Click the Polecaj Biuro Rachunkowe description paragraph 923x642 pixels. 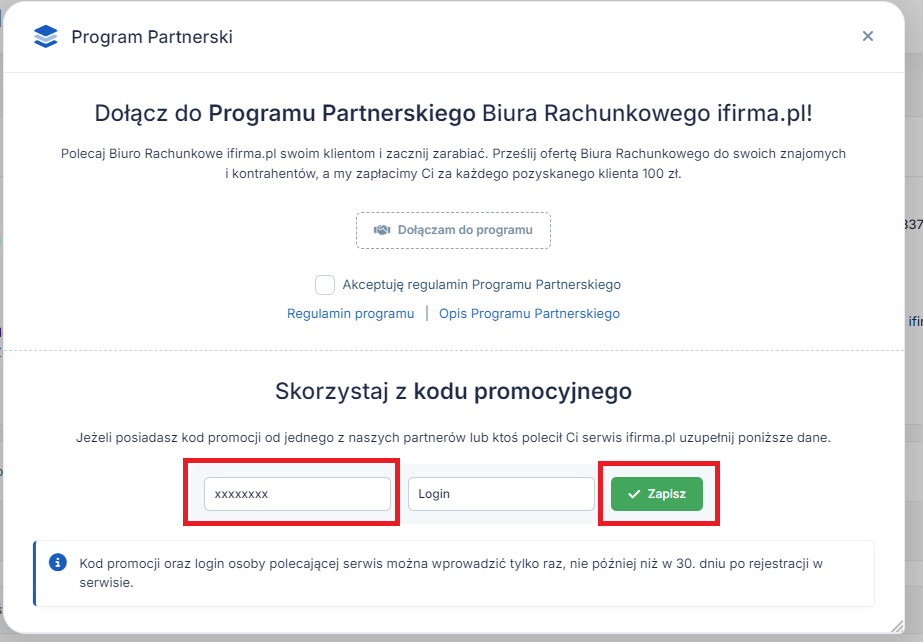[x=453, y=164]
